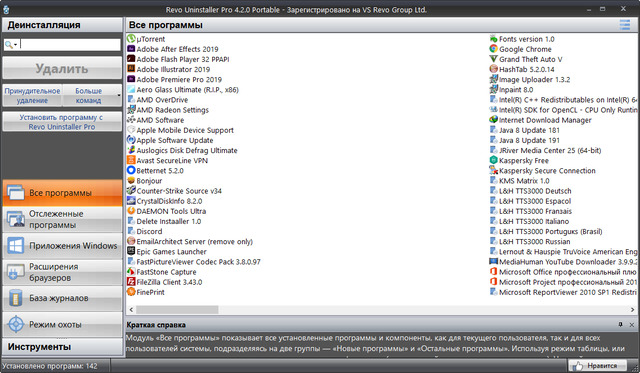
Task: Open Приложения Windows section
Action: pos(62,246)
